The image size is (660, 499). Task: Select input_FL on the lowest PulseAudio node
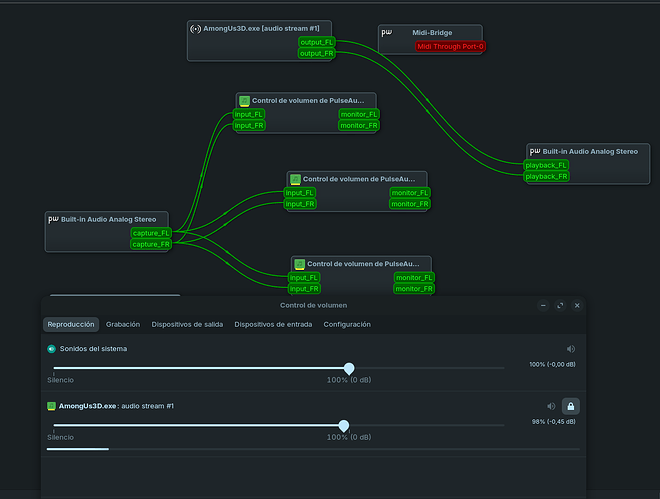pyautogui.click(x=304, y=277)
